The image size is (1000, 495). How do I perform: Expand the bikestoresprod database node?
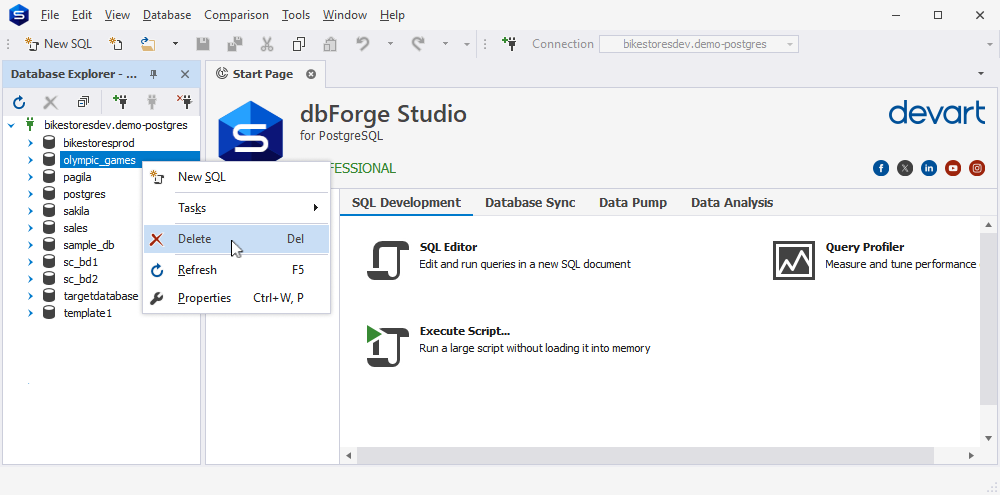(x=30, y=143)
